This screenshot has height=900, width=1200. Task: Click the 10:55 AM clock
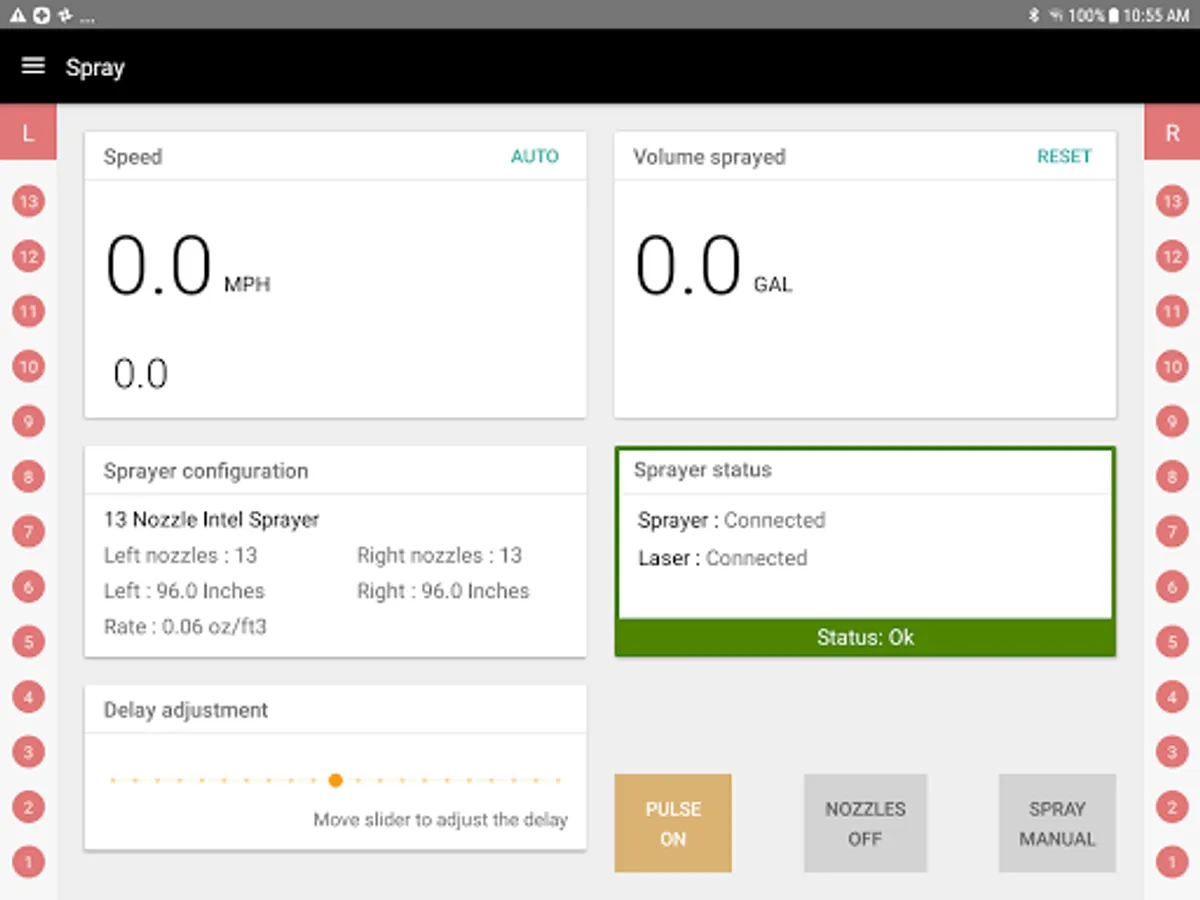(1157, 15)
